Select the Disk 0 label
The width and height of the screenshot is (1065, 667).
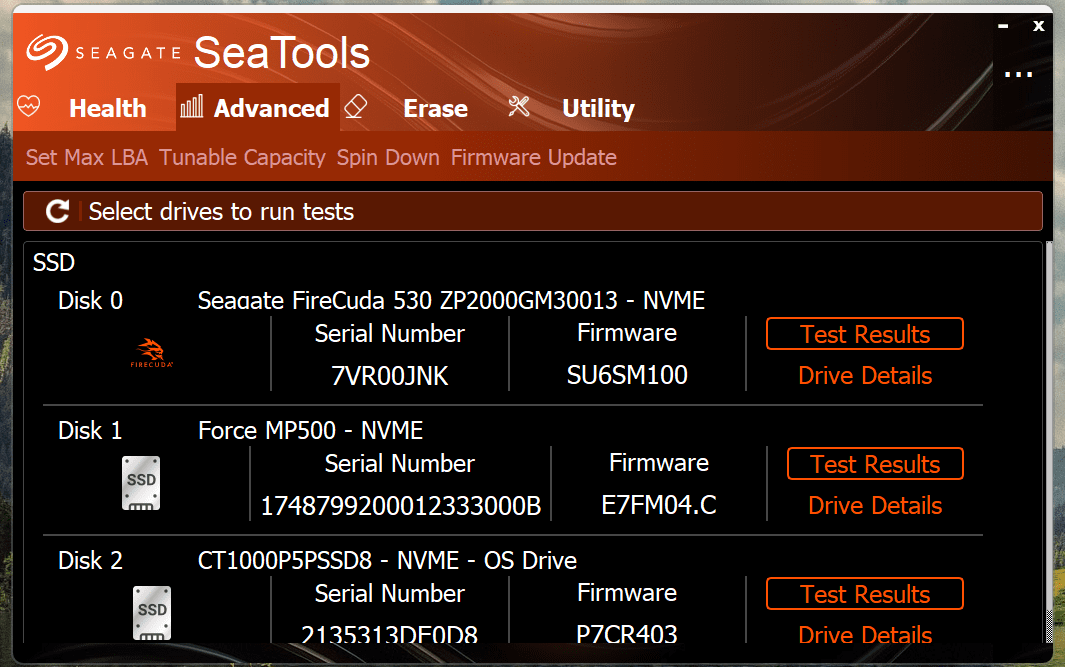pos(90,300)
